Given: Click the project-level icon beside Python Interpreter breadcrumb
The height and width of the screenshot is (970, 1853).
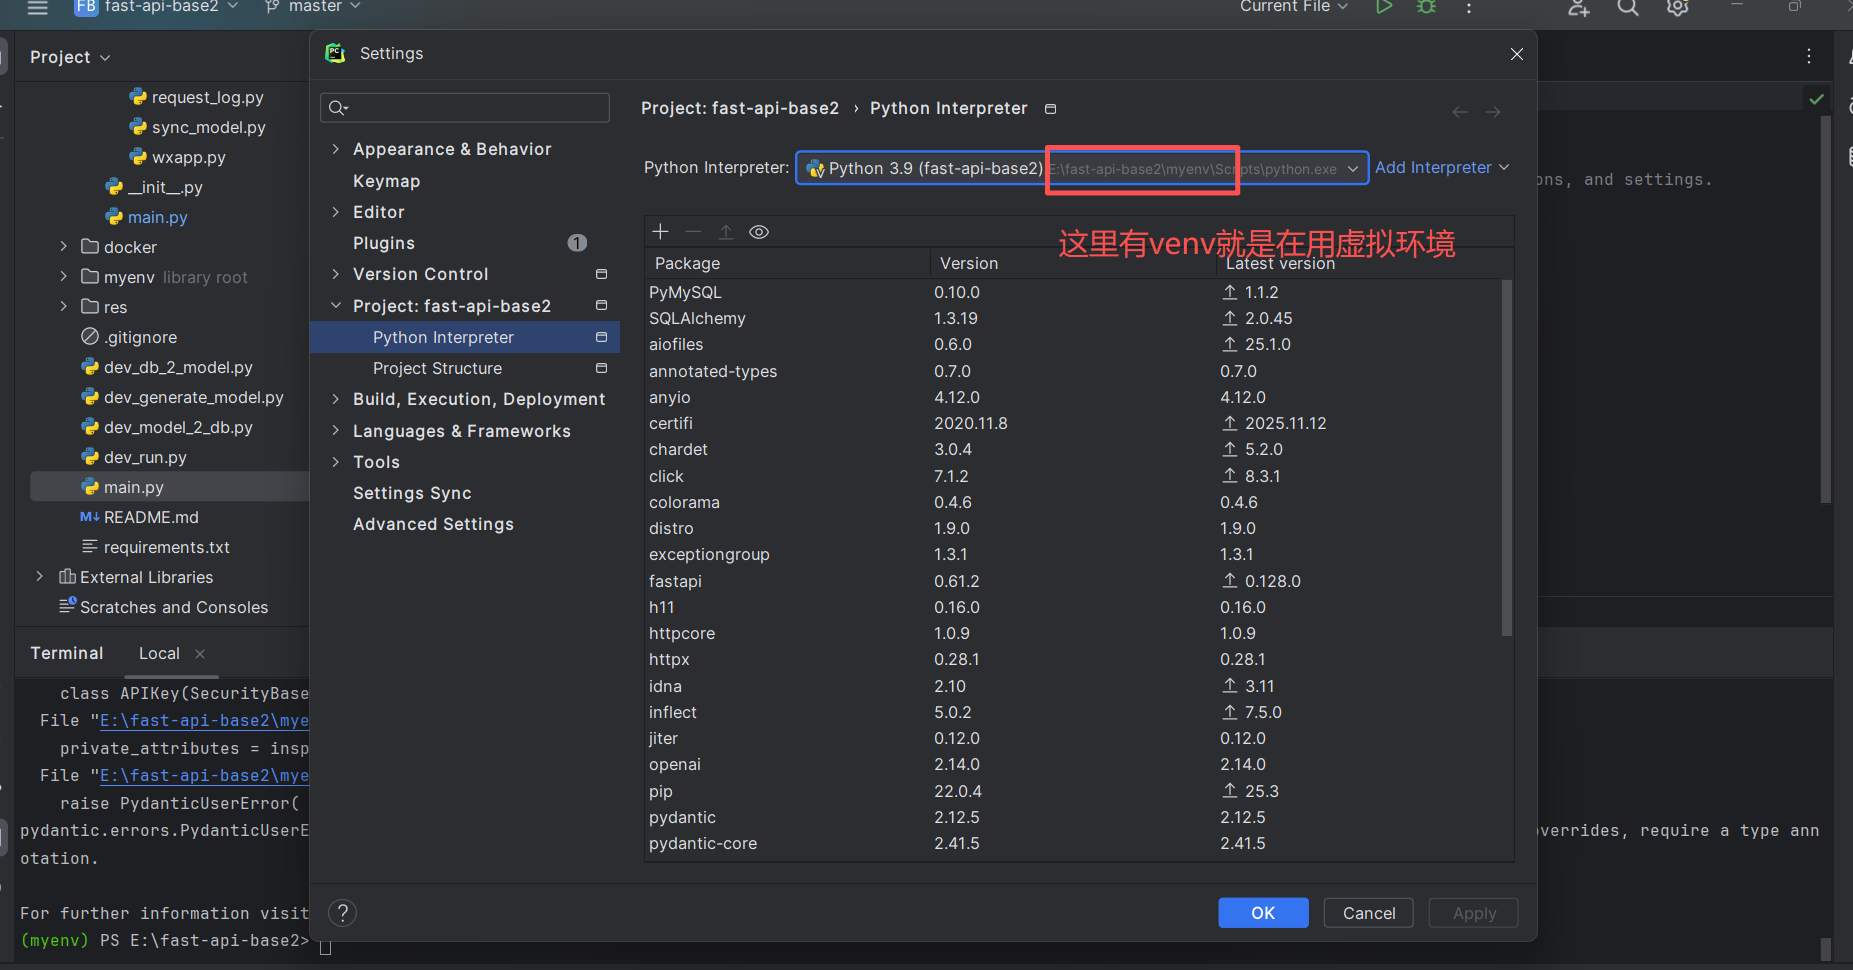Looking at the screenshot, I should (x=1051, y=109).
